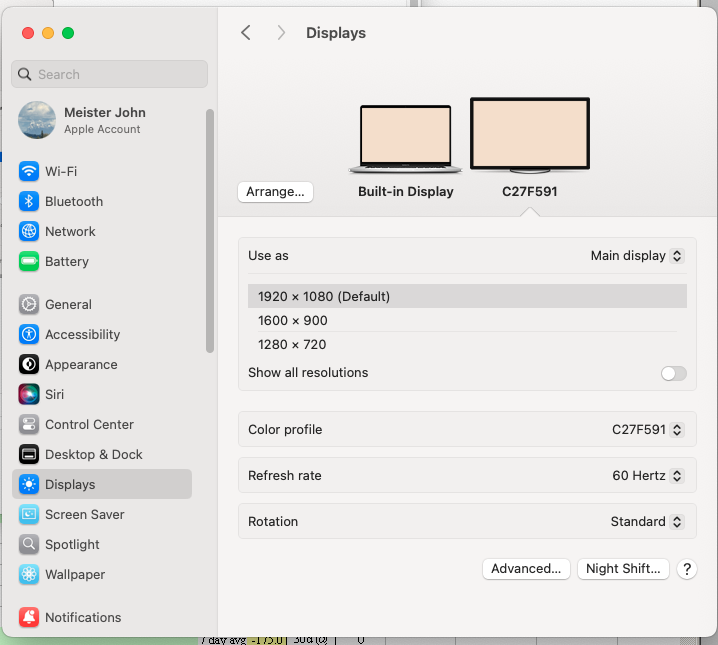Image resolution: width=718 pixels, height=645 pixels.
Task: Open the Wallpaper settings icon
Action: (29, 574)
